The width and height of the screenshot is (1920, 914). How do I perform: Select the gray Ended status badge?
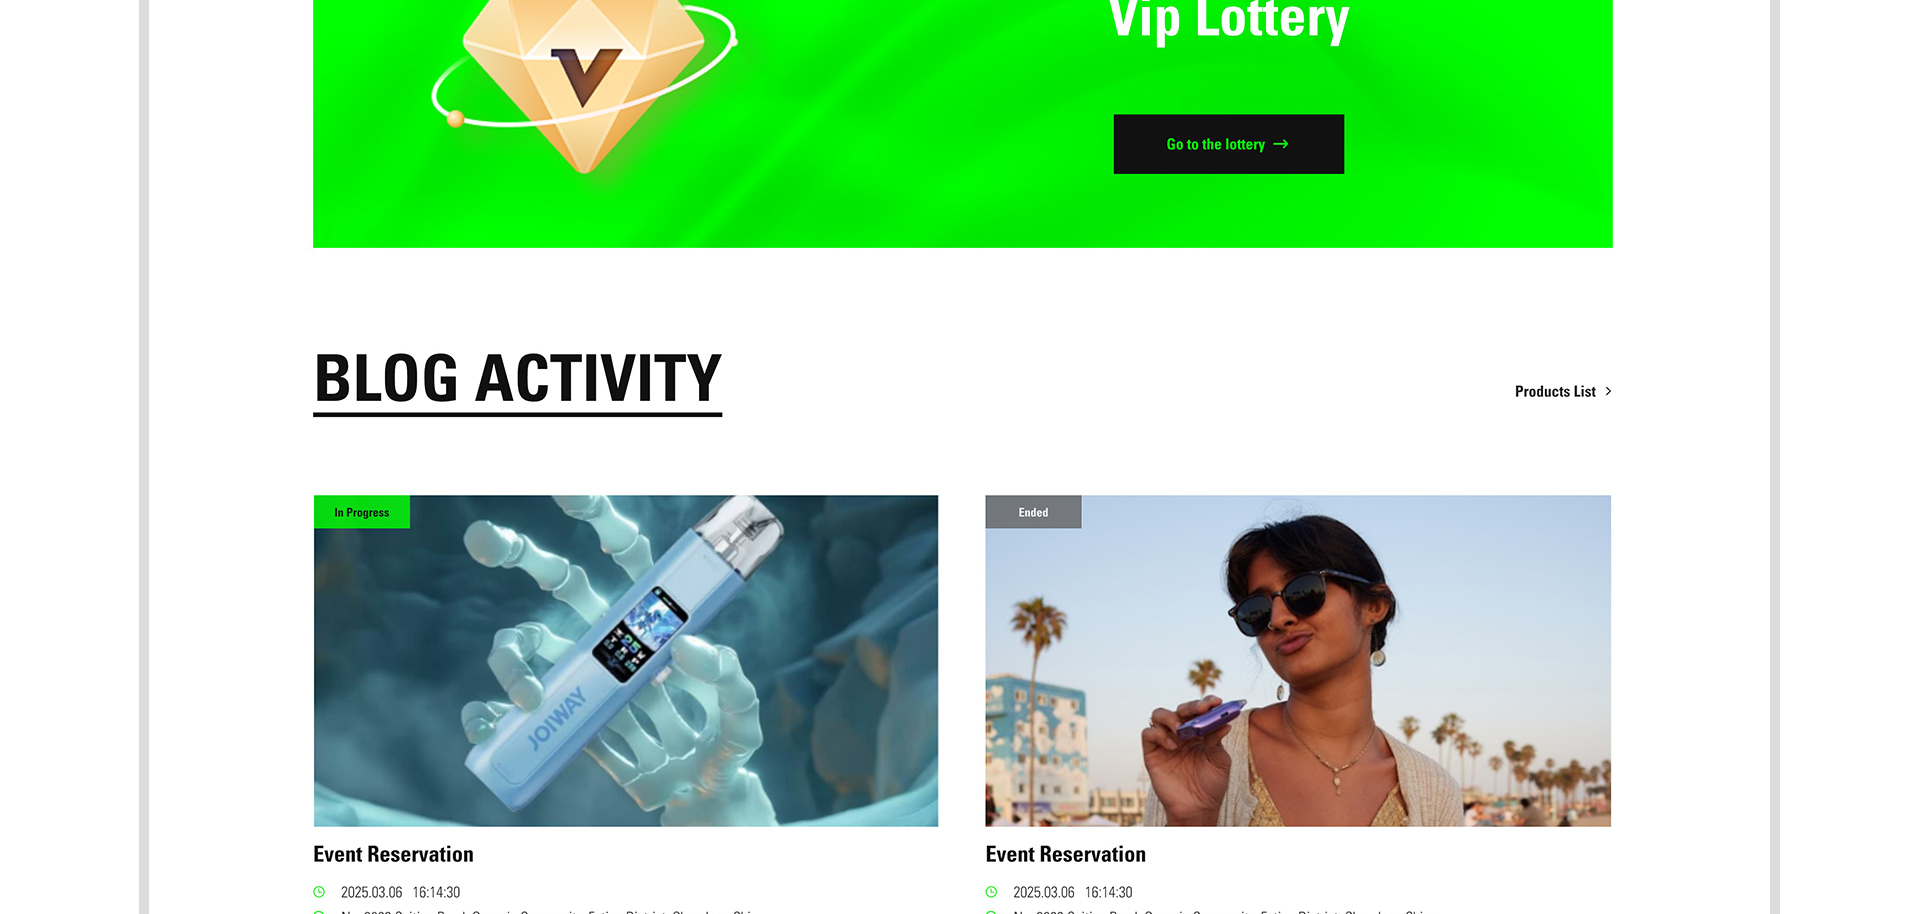point(1033,512)
